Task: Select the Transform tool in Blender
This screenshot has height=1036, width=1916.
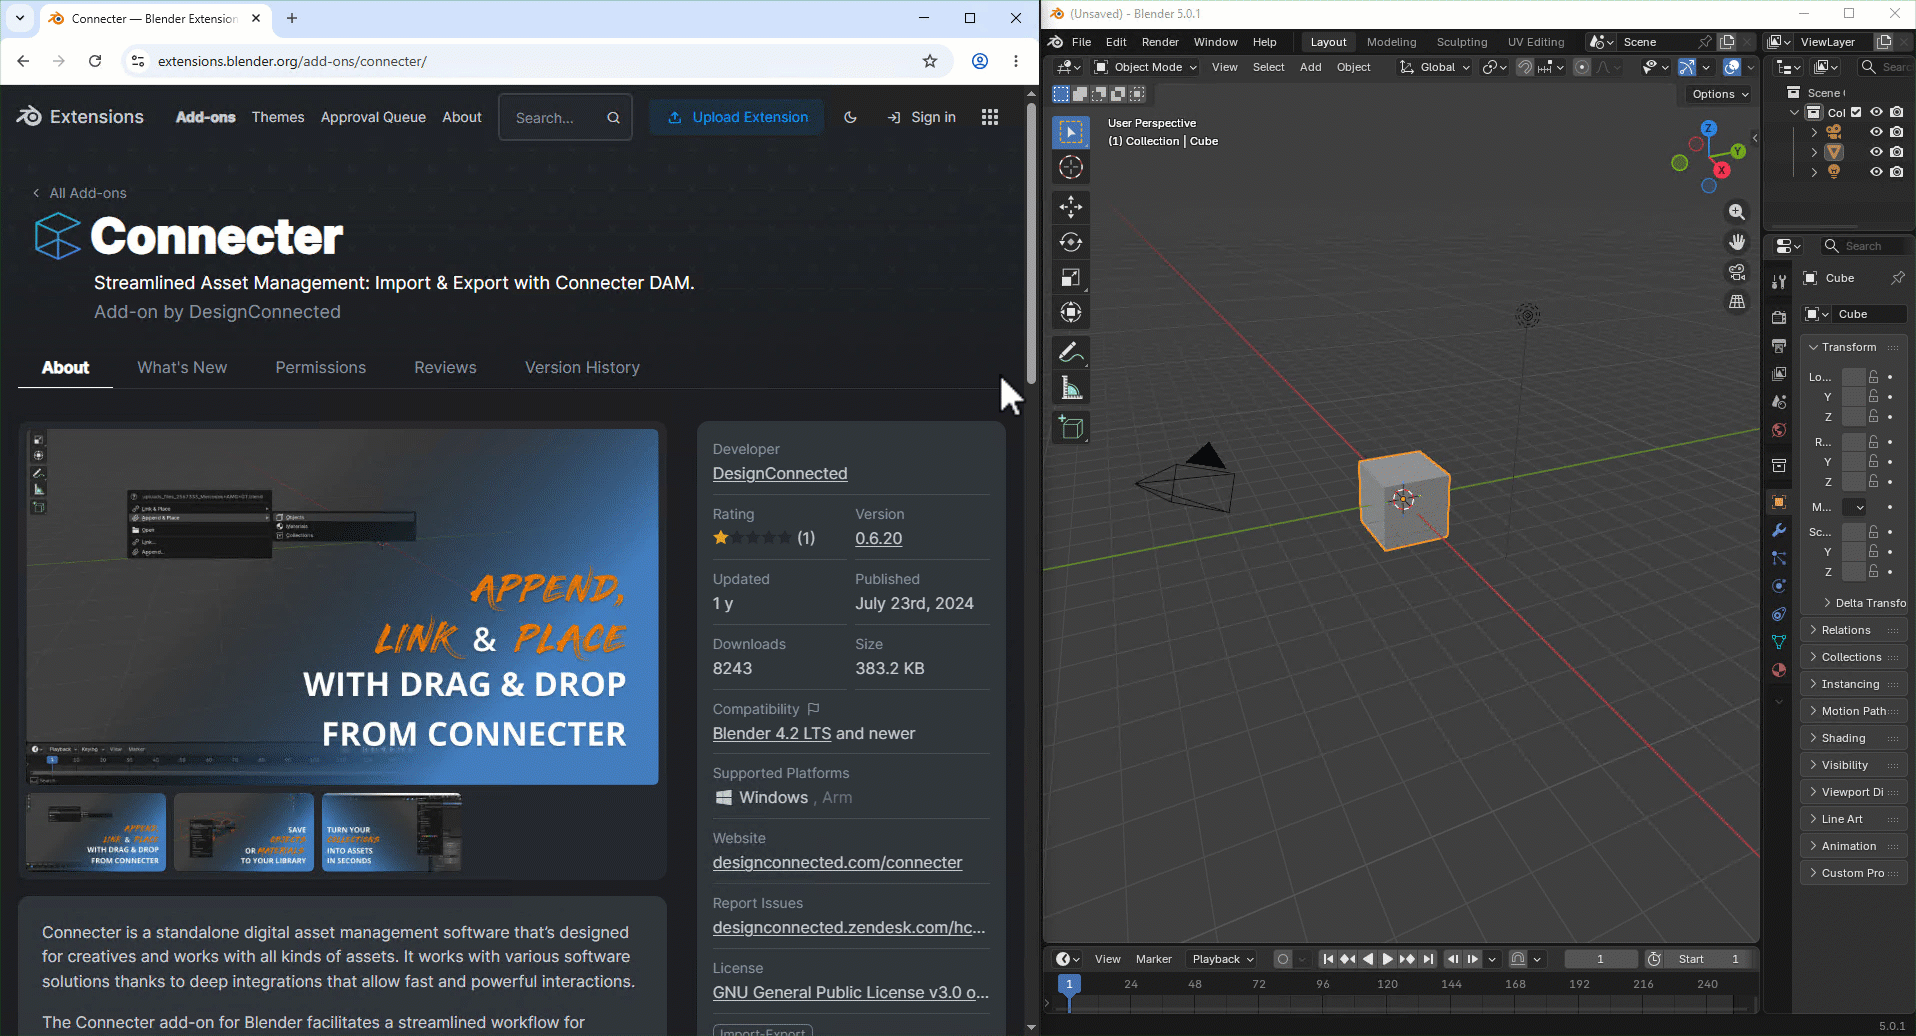Action: (1071, 313)
